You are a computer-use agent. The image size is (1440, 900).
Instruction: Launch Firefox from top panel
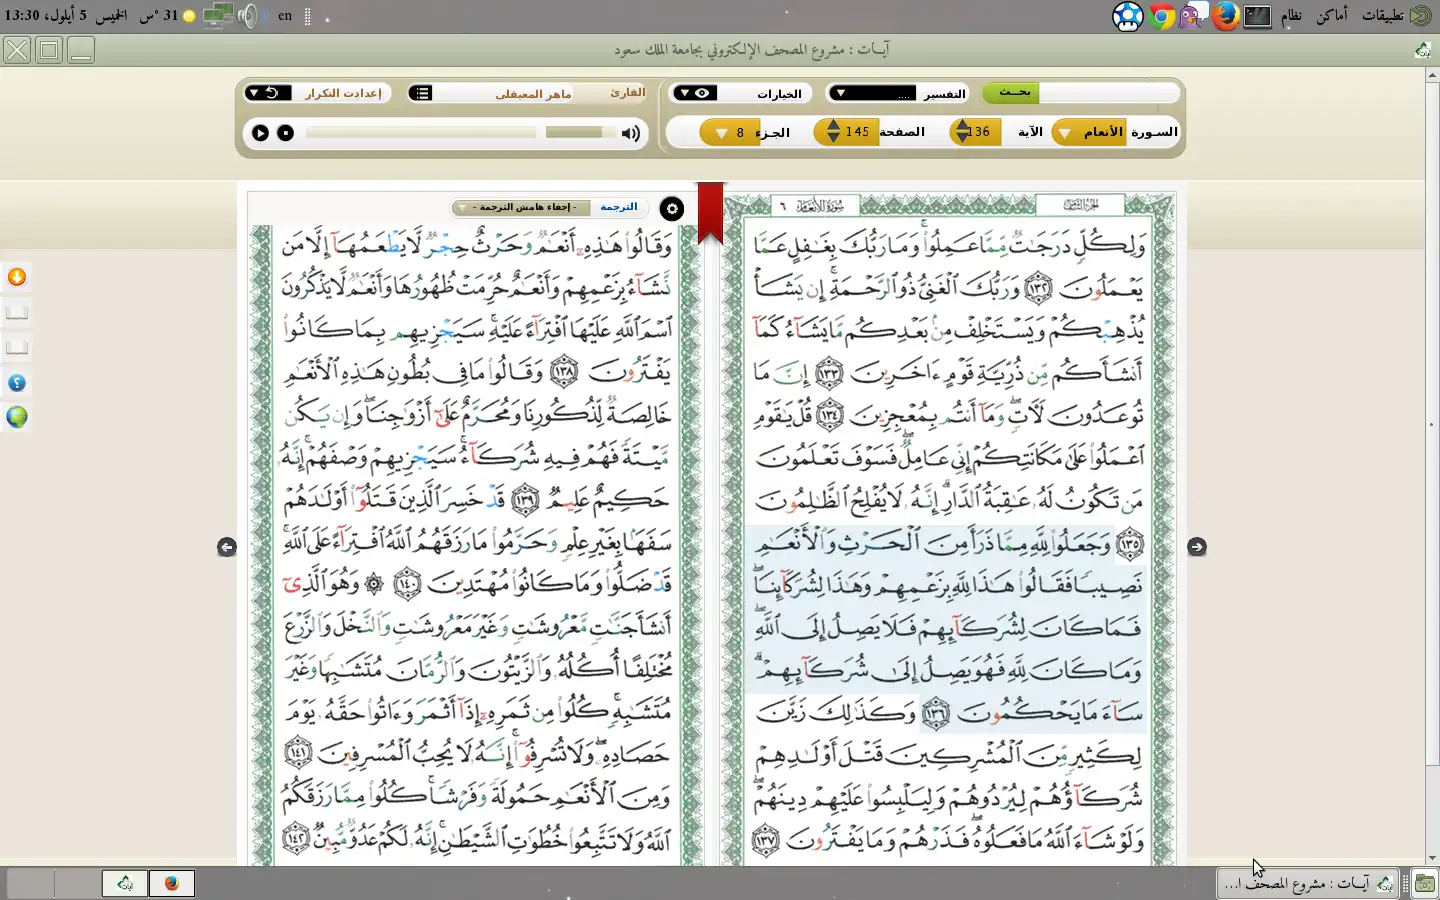tap(1225, 16)
